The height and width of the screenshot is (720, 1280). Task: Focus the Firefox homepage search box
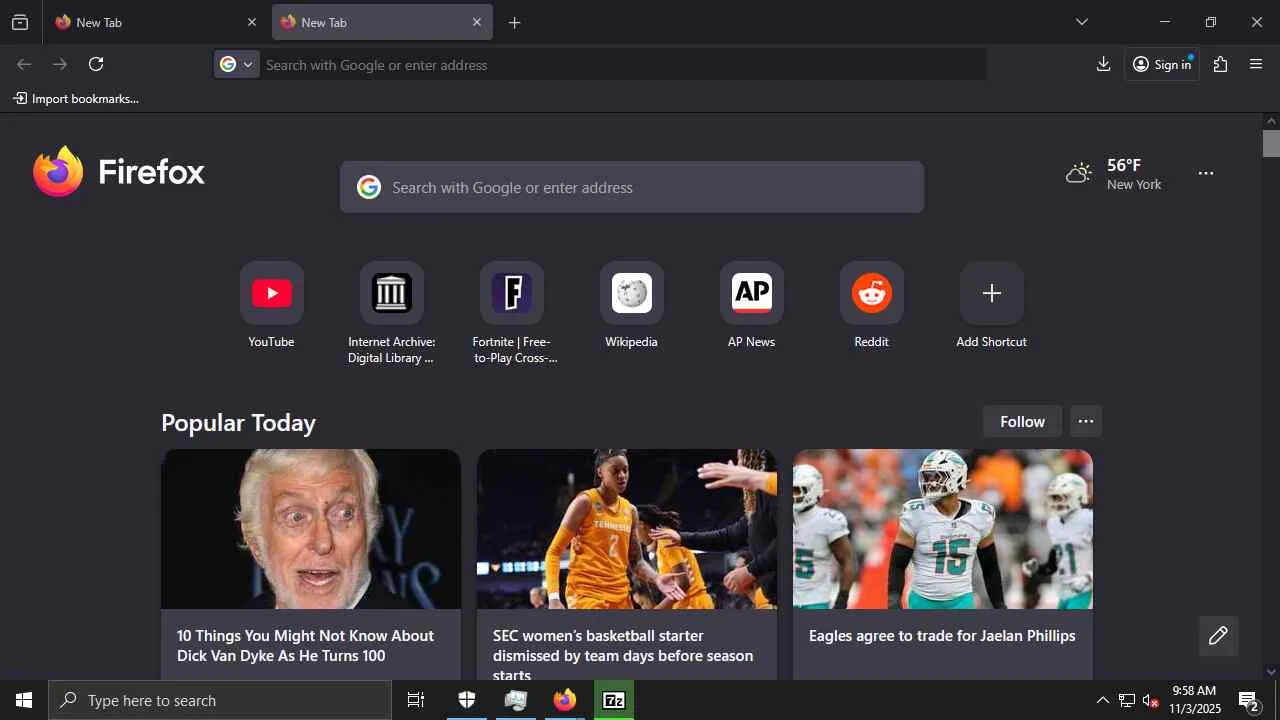632,187
